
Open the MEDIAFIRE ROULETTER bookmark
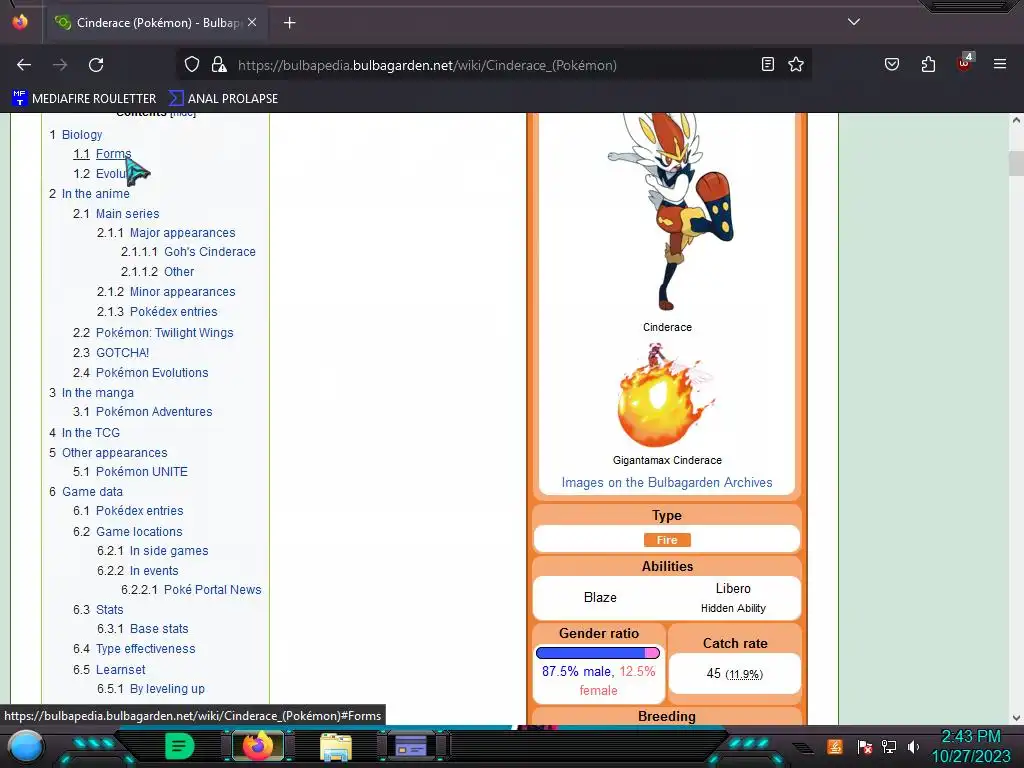pyautogui.click(x=84, y=99)
